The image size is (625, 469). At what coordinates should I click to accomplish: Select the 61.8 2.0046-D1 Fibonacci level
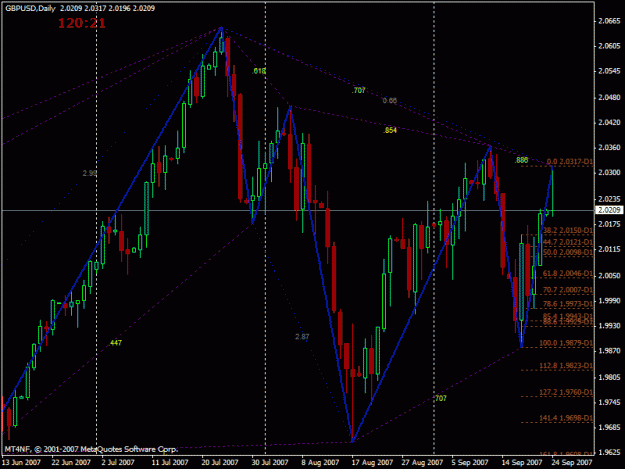(x=568, y=273)
